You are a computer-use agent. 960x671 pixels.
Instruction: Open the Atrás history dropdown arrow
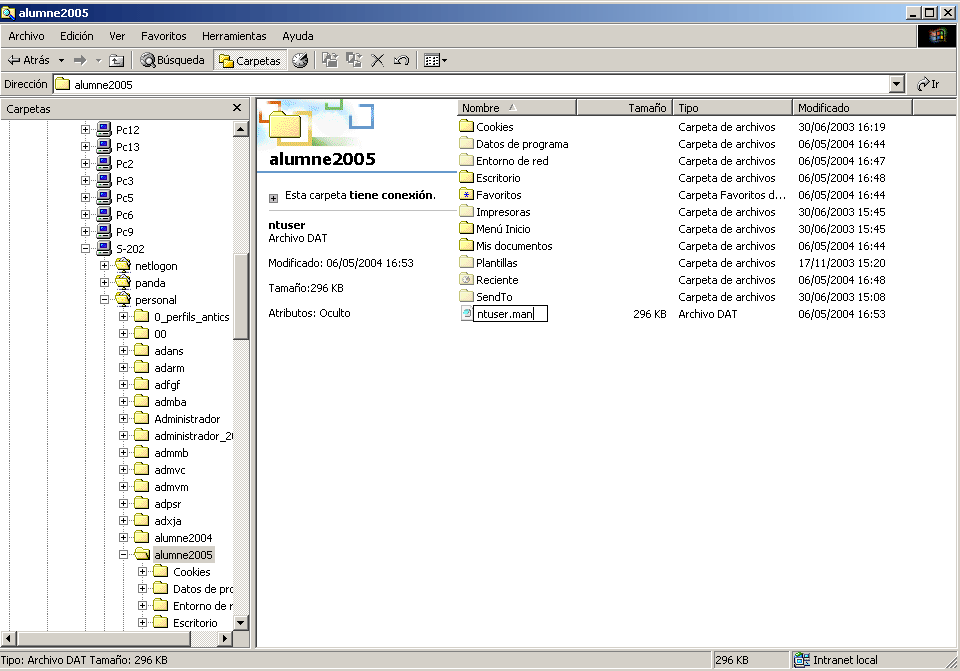pyautogui.click(x=61, y=60)
